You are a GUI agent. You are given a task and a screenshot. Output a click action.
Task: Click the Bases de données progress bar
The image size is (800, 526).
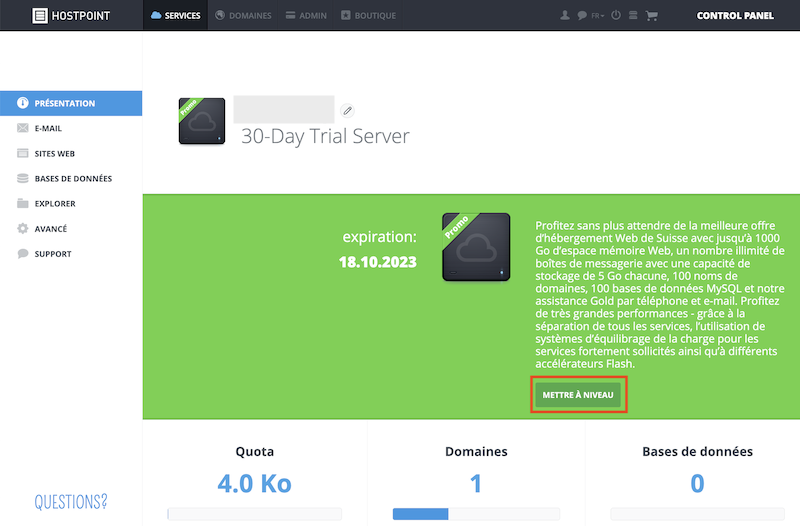tap(697, 514)
